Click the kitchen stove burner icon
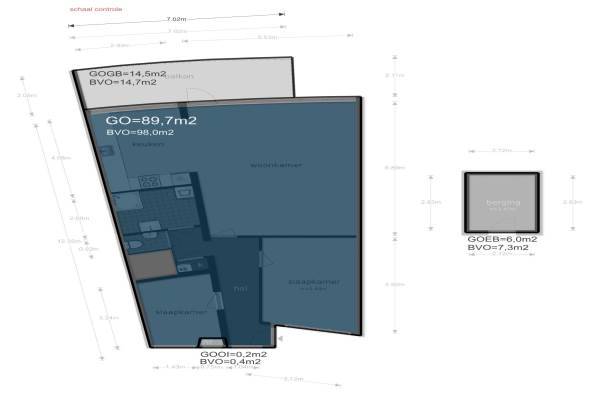 point(148,181)
